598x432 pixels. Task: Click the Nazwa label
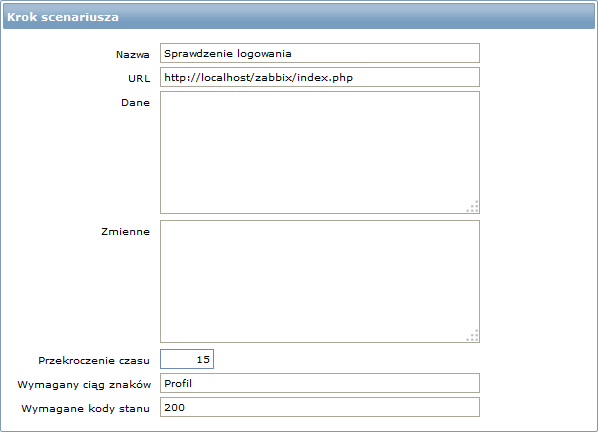(x=133, y=55)
